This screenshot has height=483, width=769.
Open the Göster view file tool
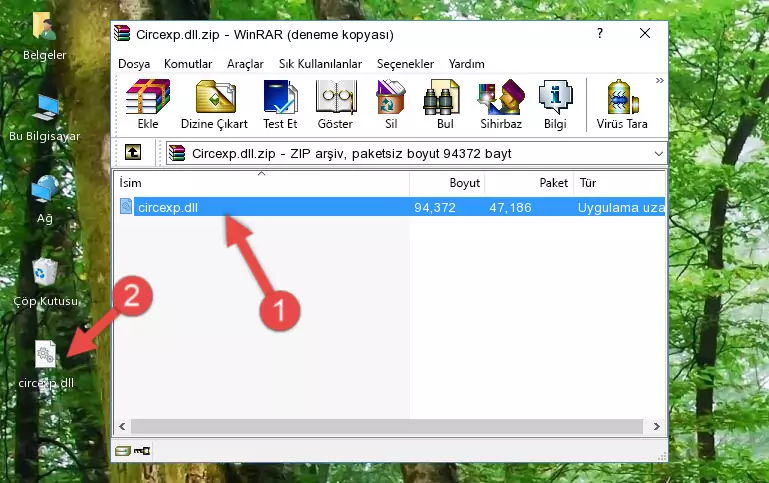(335, 104)
